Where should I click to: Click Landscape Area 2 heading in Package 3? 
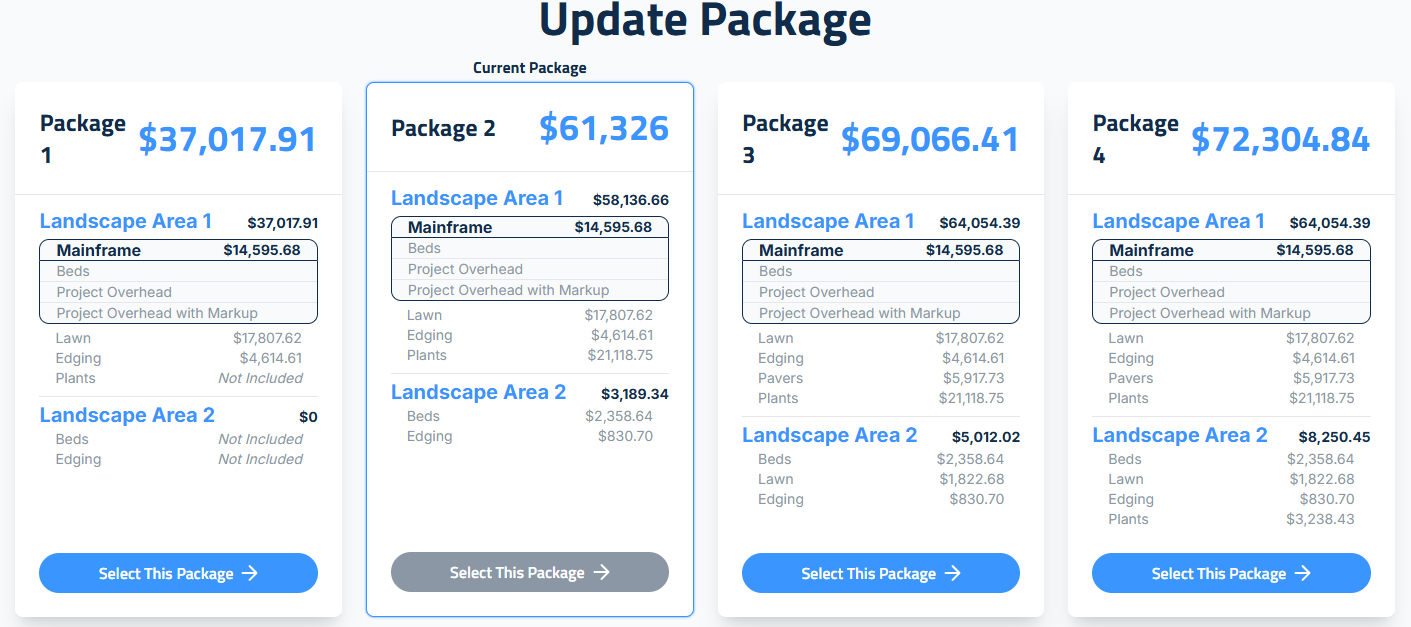click(x=829, y=435)
